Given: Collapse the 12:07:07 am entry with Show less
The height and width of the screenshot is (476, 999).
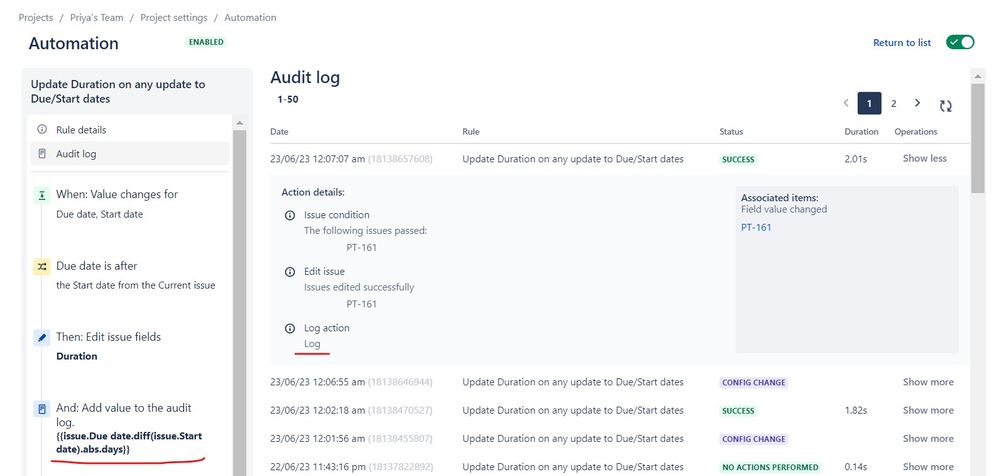Looking at the screenshot, I should [924, 158].
